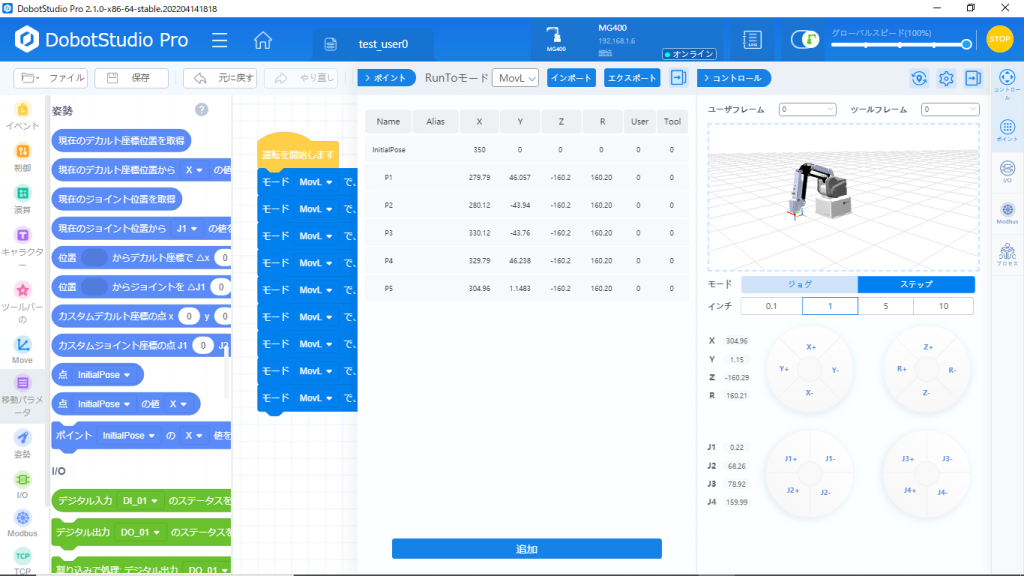The image size is (1024, 576).
Task: Open the ツールフレーム dropdown
Action: (950, 109)
